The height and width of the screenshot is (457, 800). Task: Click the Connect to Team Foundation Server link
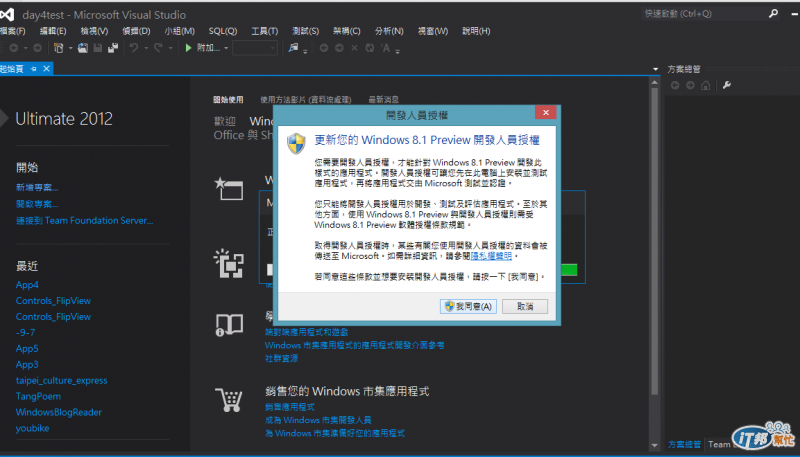point(84,220)
